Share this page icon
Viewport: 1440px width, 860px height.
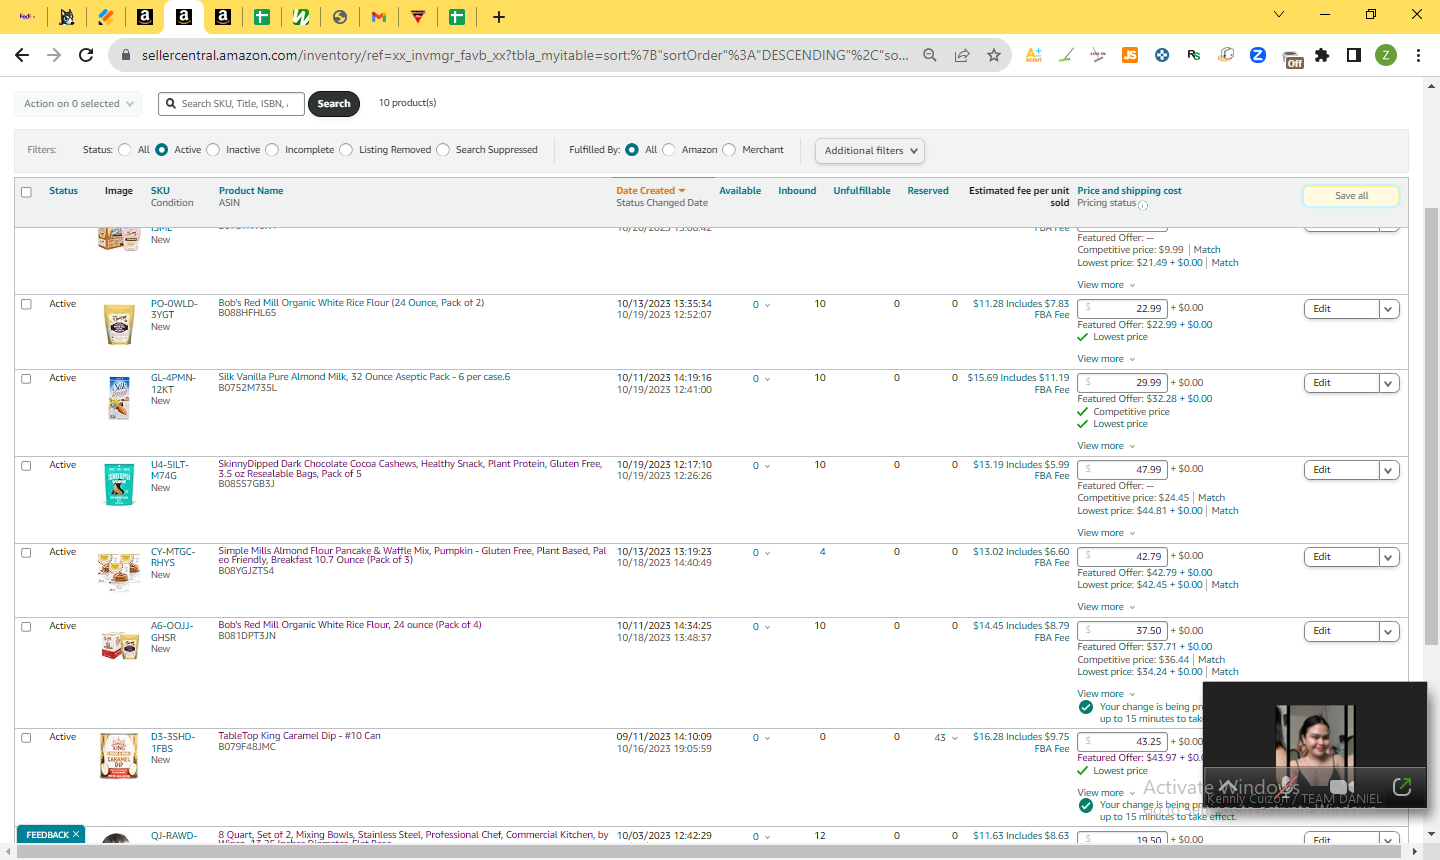962,55
